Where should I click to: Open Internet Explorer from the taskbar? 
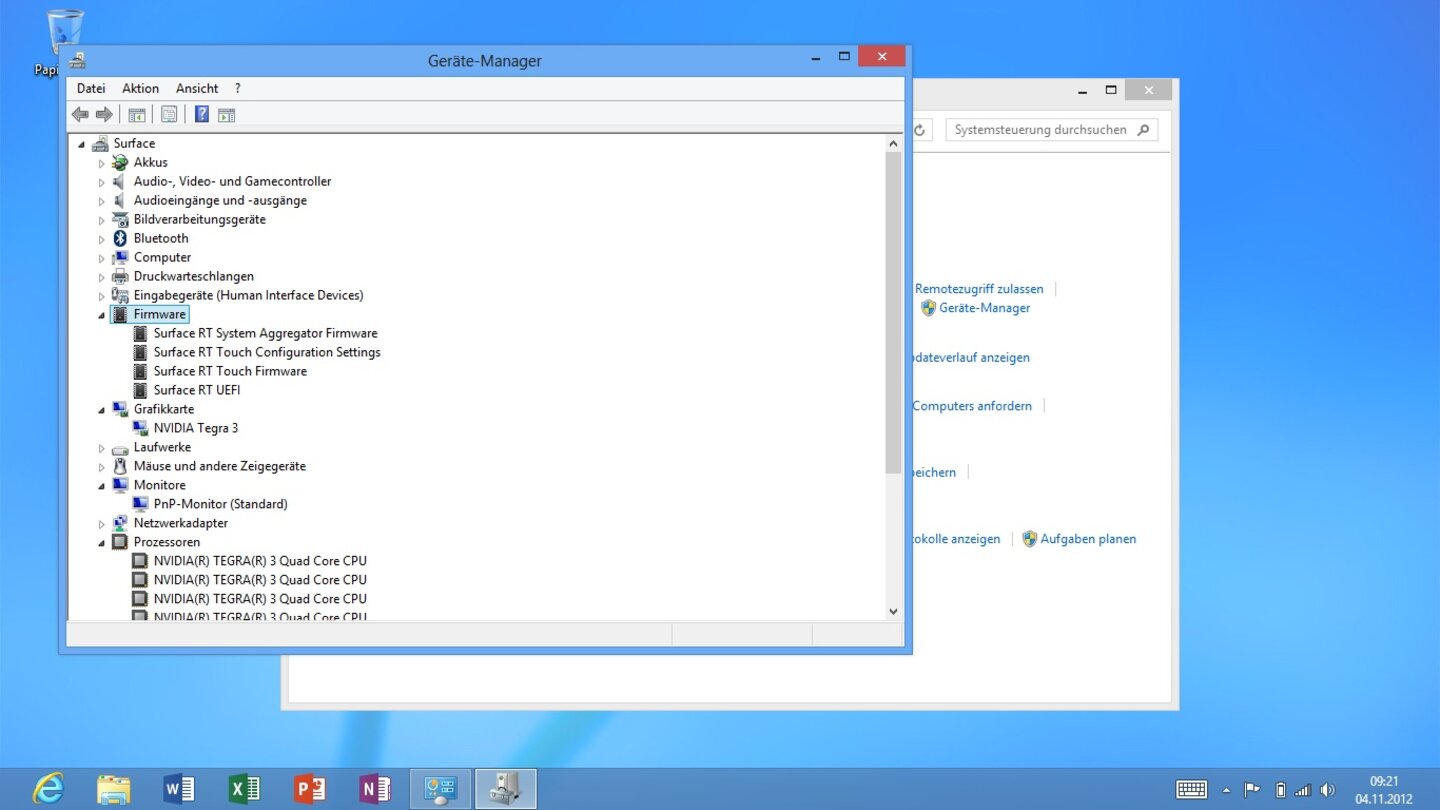tap(47, 789)
